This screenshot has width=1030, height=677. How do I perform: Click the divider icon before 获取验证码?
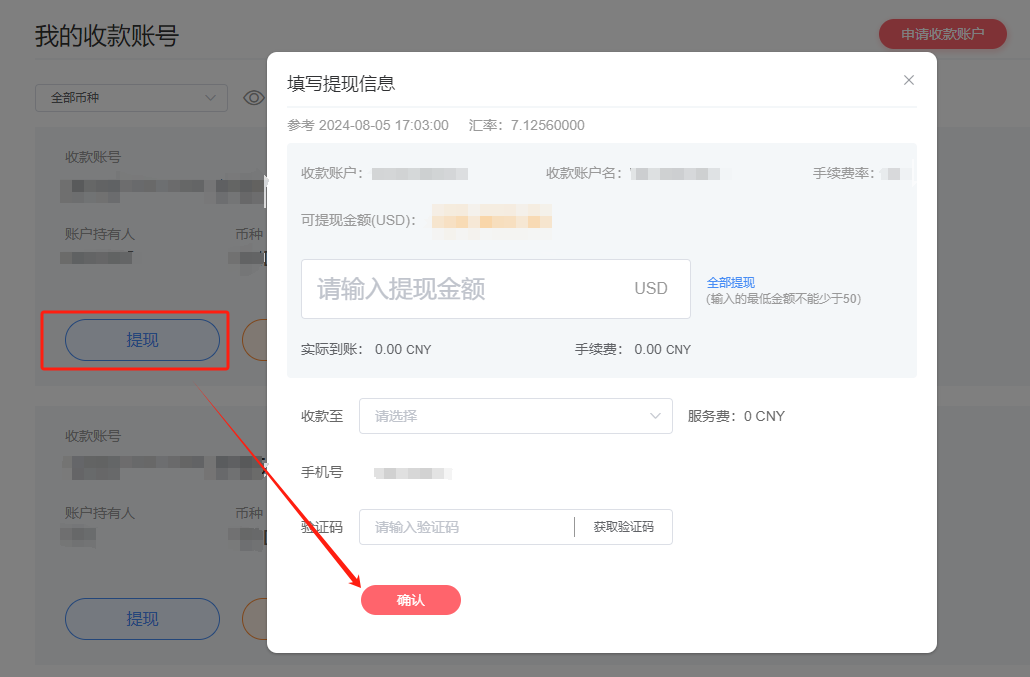[575, 526]
